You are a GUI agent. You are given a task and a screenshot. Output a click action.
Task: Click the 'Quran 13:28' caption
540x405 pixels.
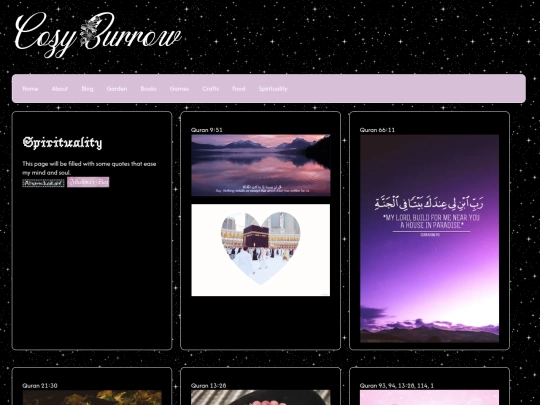(208, 385)
